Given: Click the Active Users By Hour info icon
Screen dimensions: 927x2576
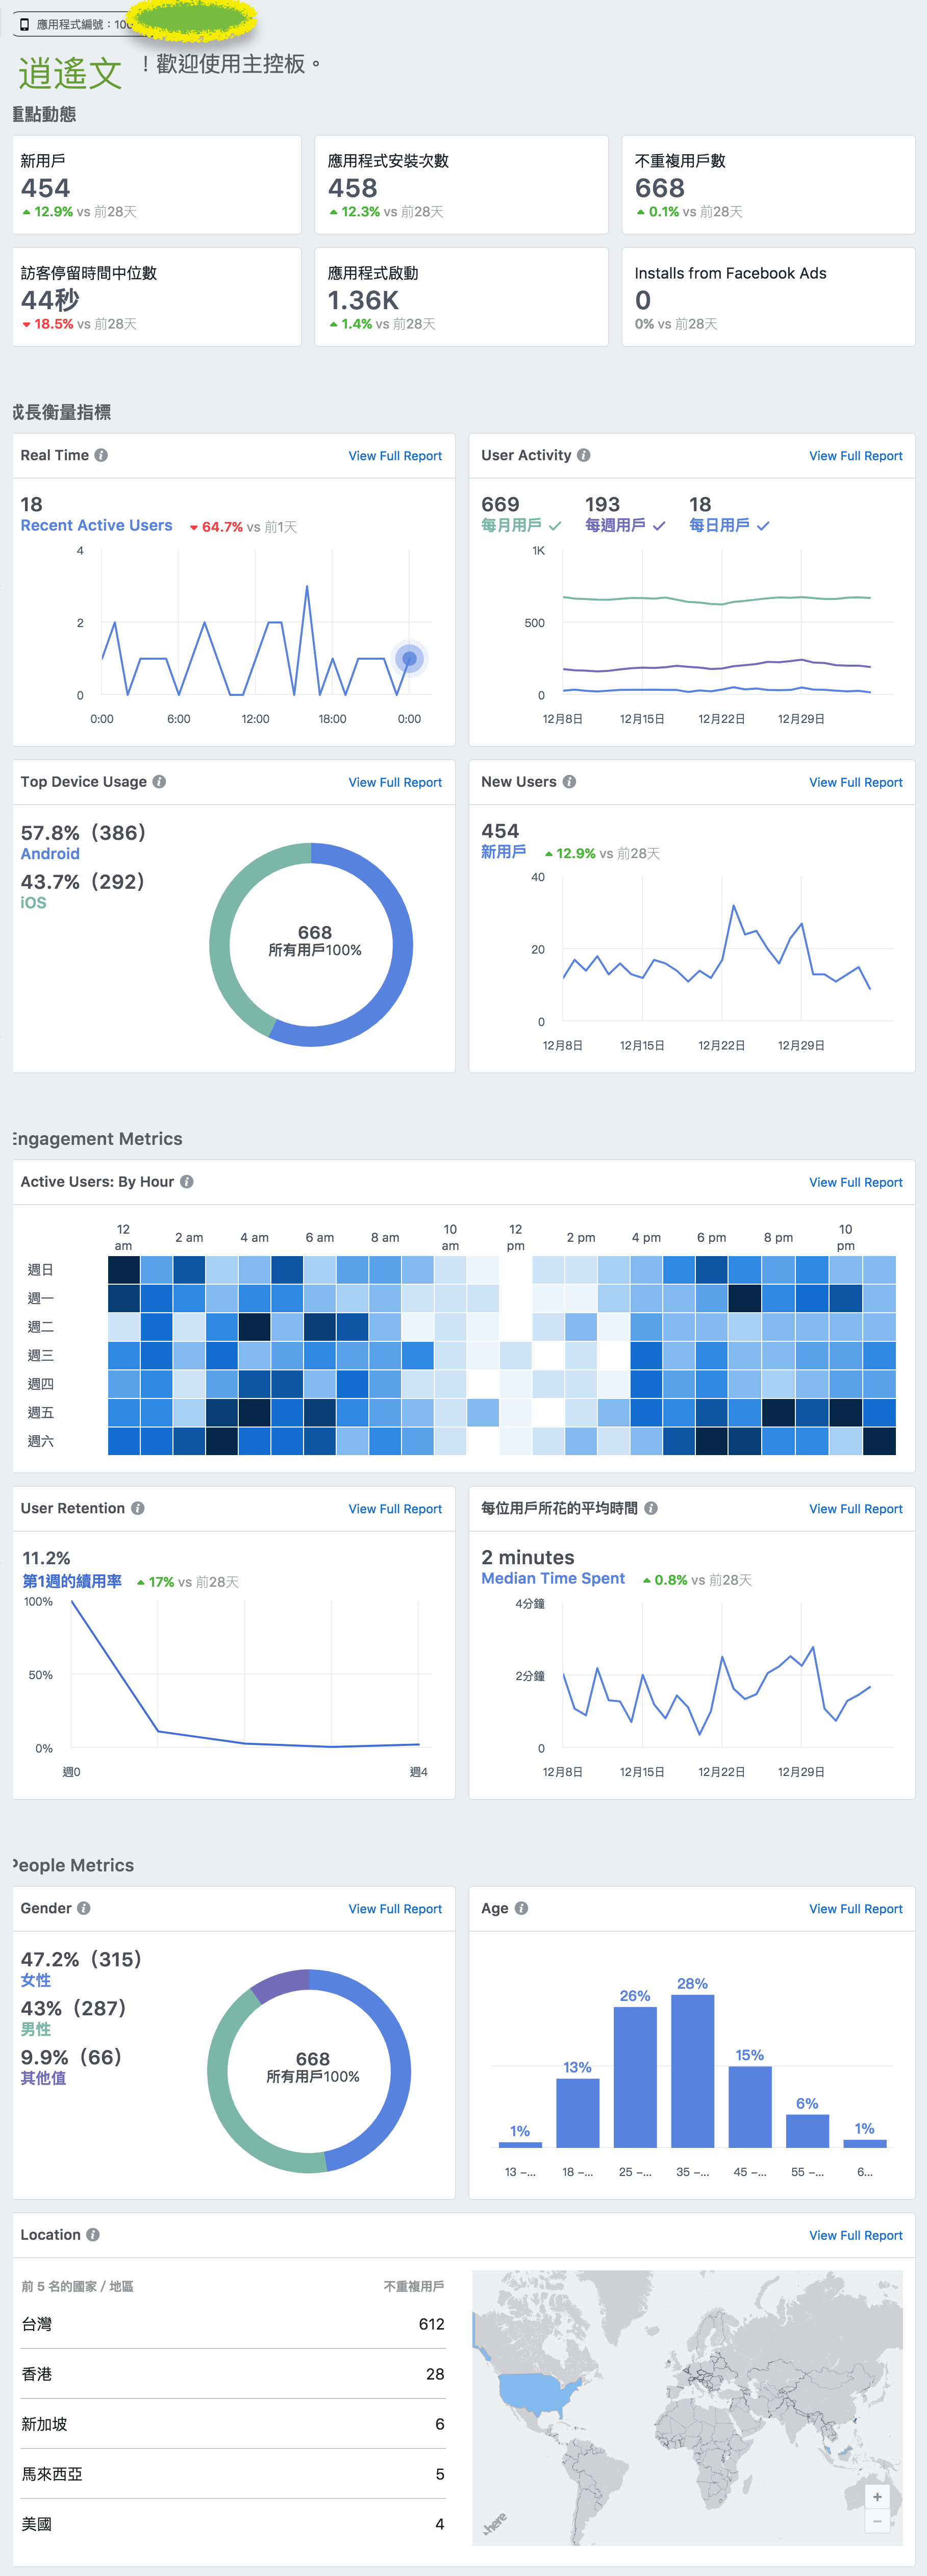Looking at the screenshot, I should [187, 1182].
